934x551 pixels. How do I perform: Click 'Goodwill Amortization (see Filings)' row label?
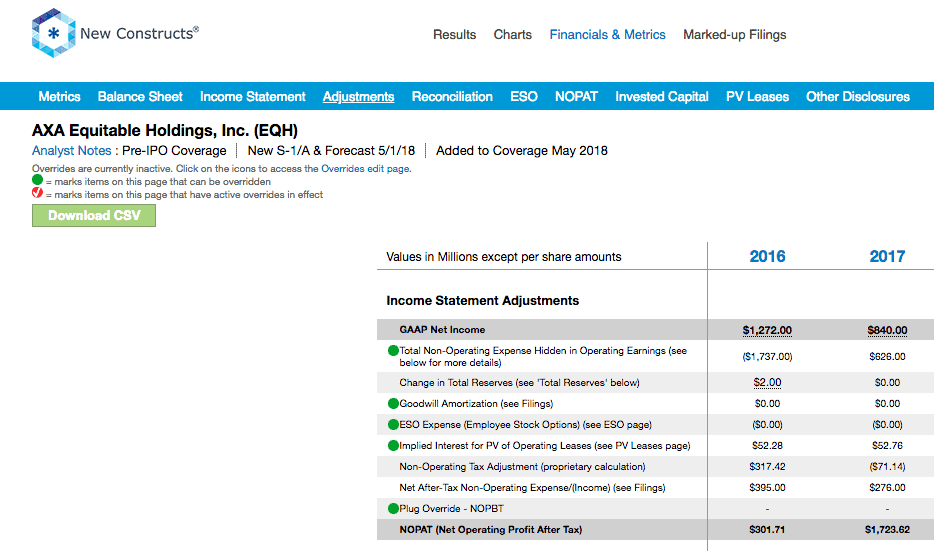(x=476, y=404)
